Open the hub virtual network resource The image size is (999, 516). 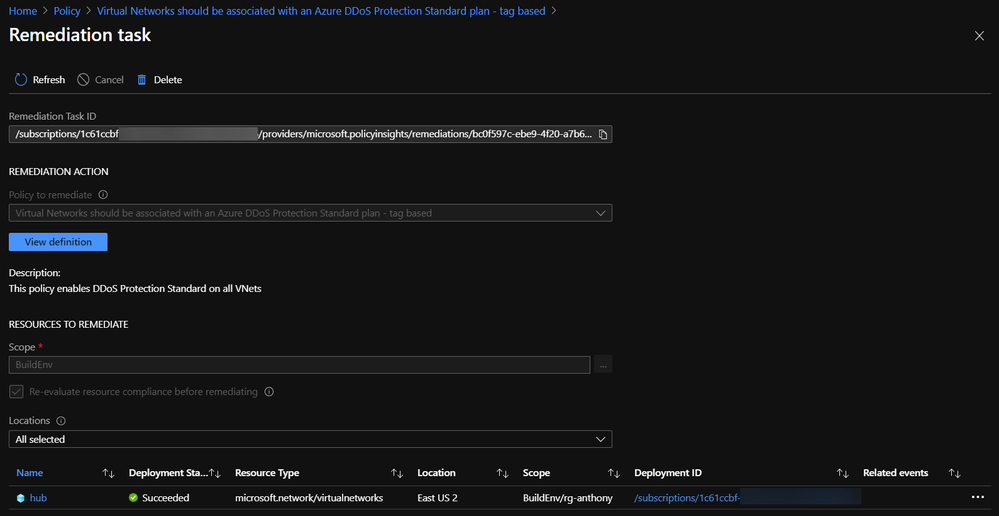(39, 497)
